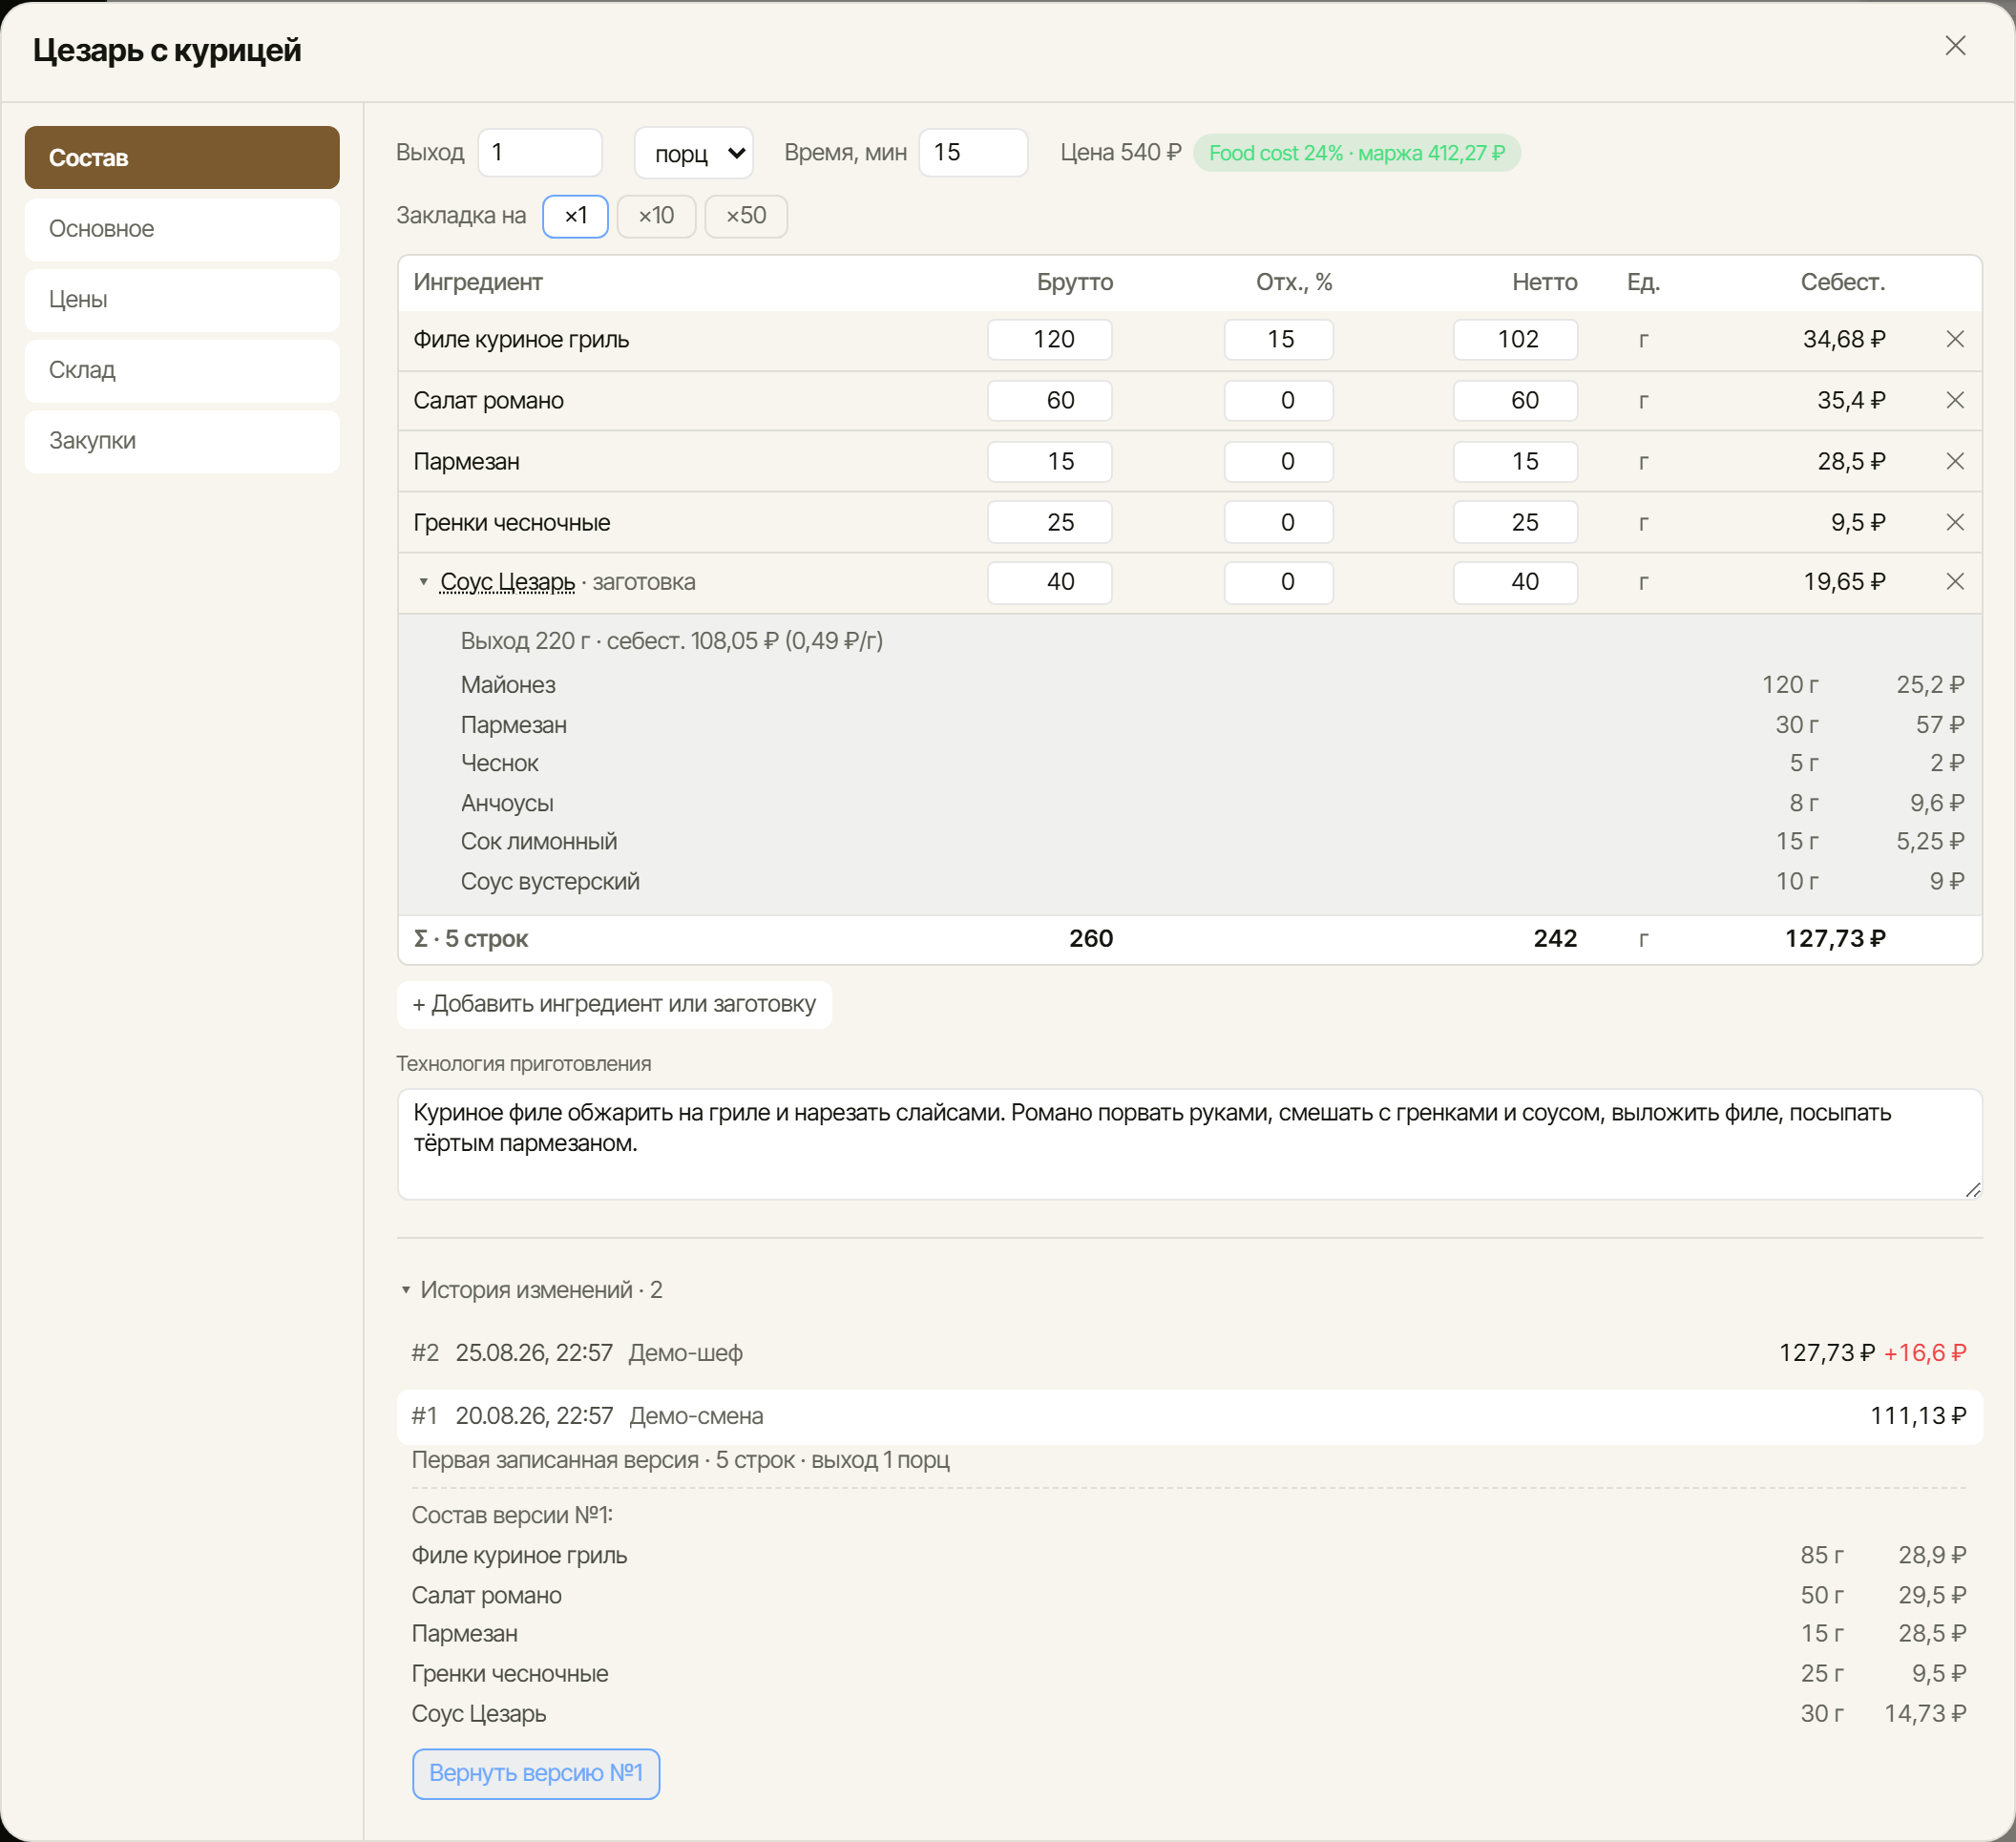Select history version #2 entry

pos(1189,1353)
